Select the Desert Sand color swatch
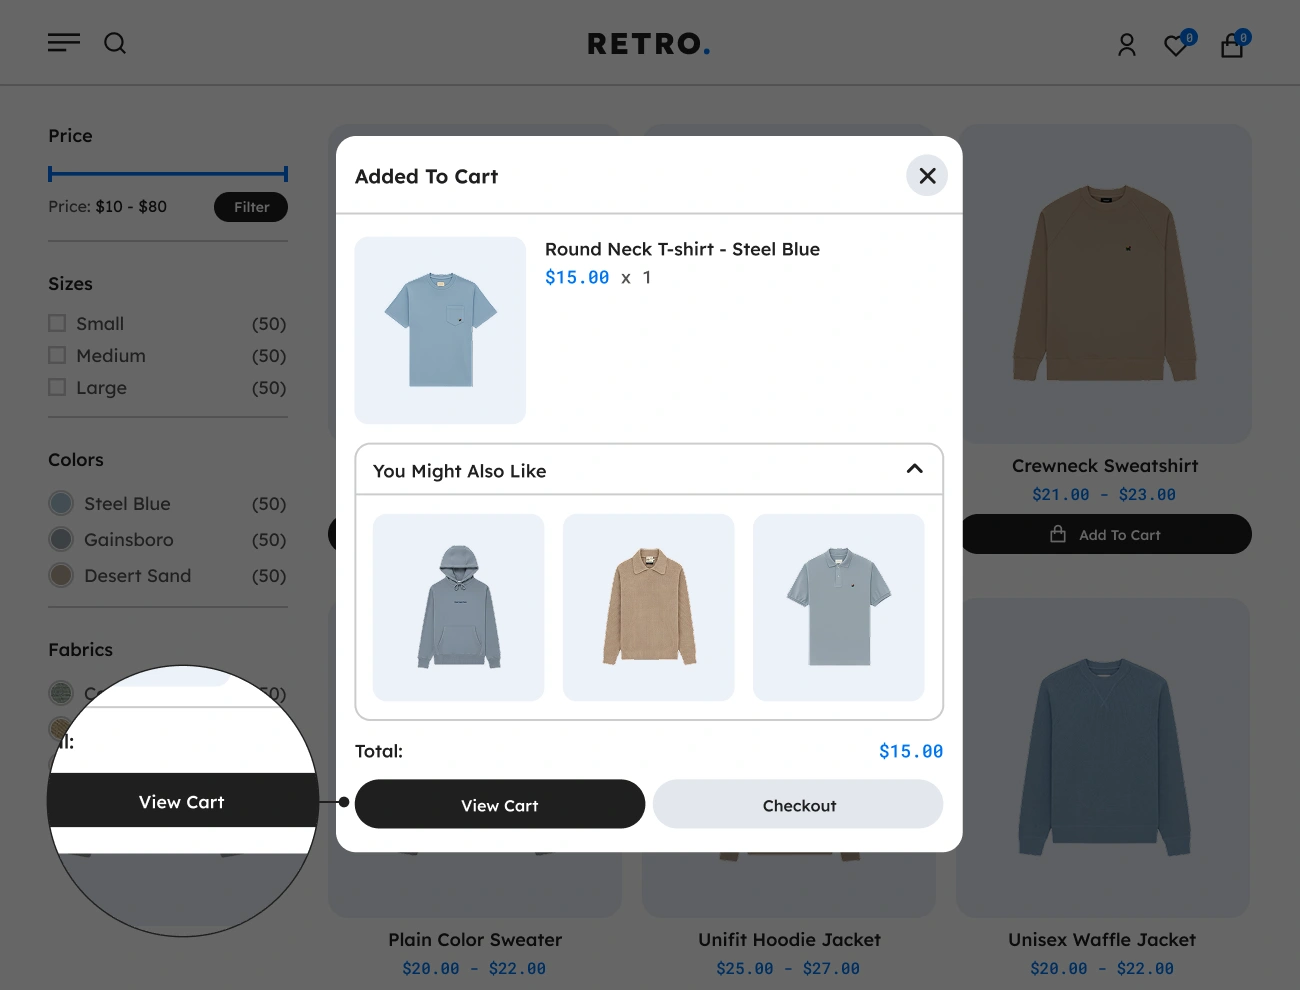This screenshot has height=990, width=1300. point(61,575)
